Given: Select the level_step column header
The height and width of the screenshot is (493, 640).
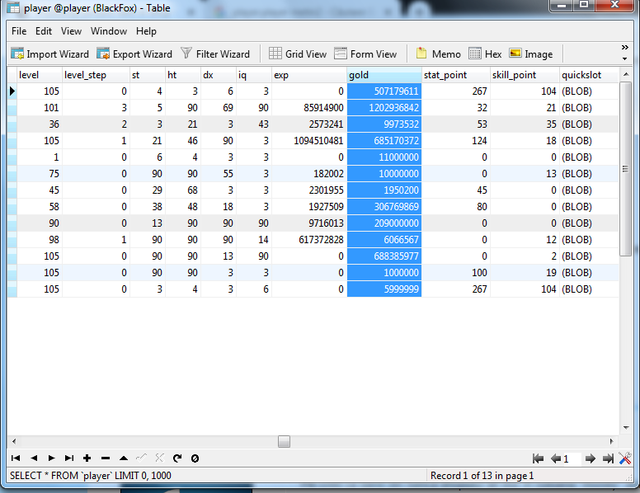Looking at the screenshot, I should point(96,75).
